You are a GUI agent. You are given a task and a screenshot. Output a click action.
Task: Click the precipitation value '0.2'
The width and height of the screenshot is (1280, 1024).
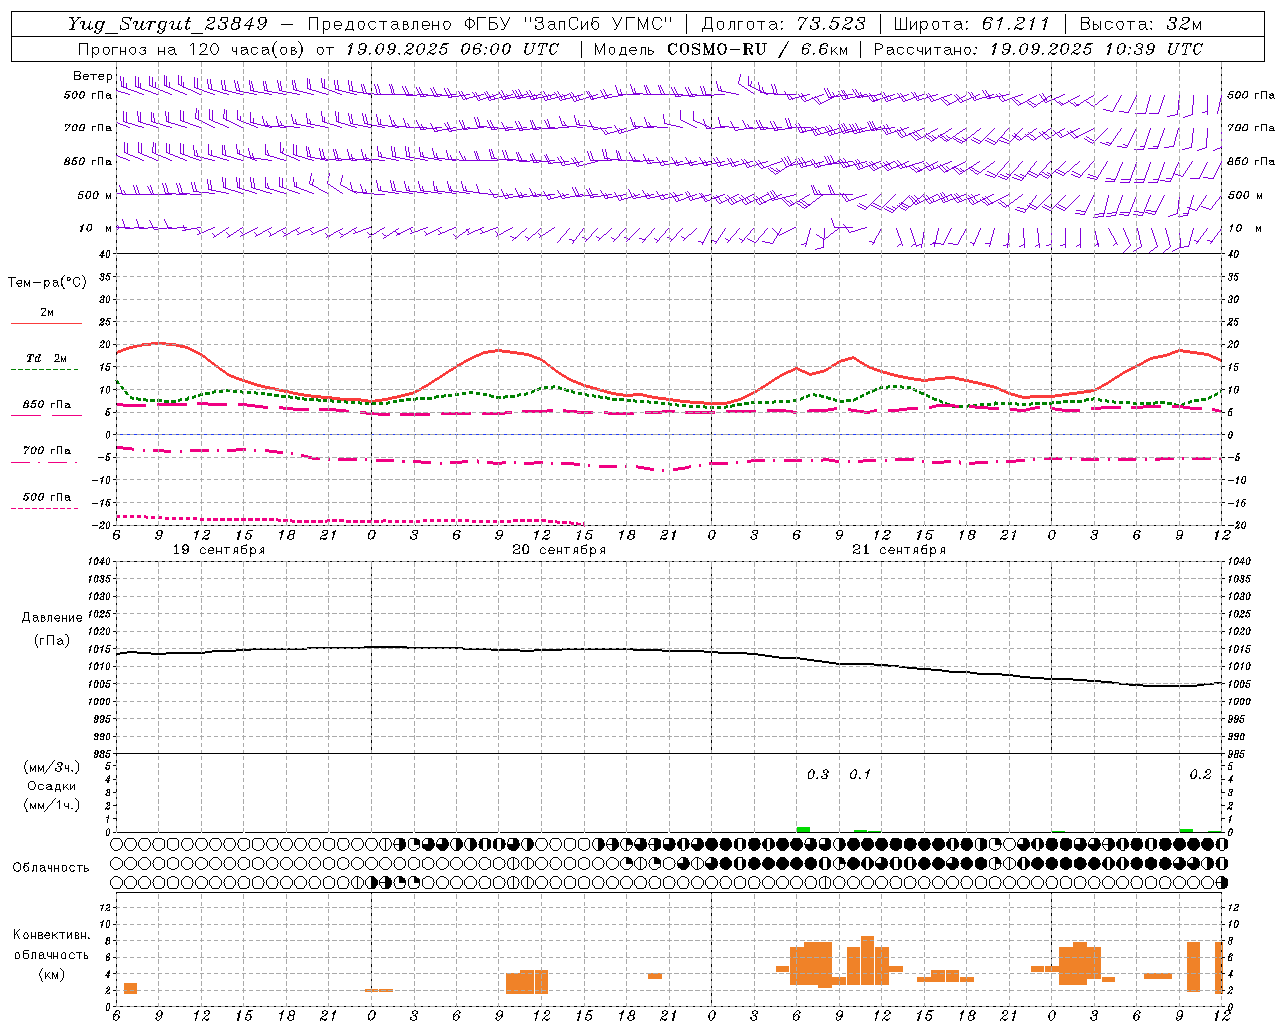coord(1200,775)
